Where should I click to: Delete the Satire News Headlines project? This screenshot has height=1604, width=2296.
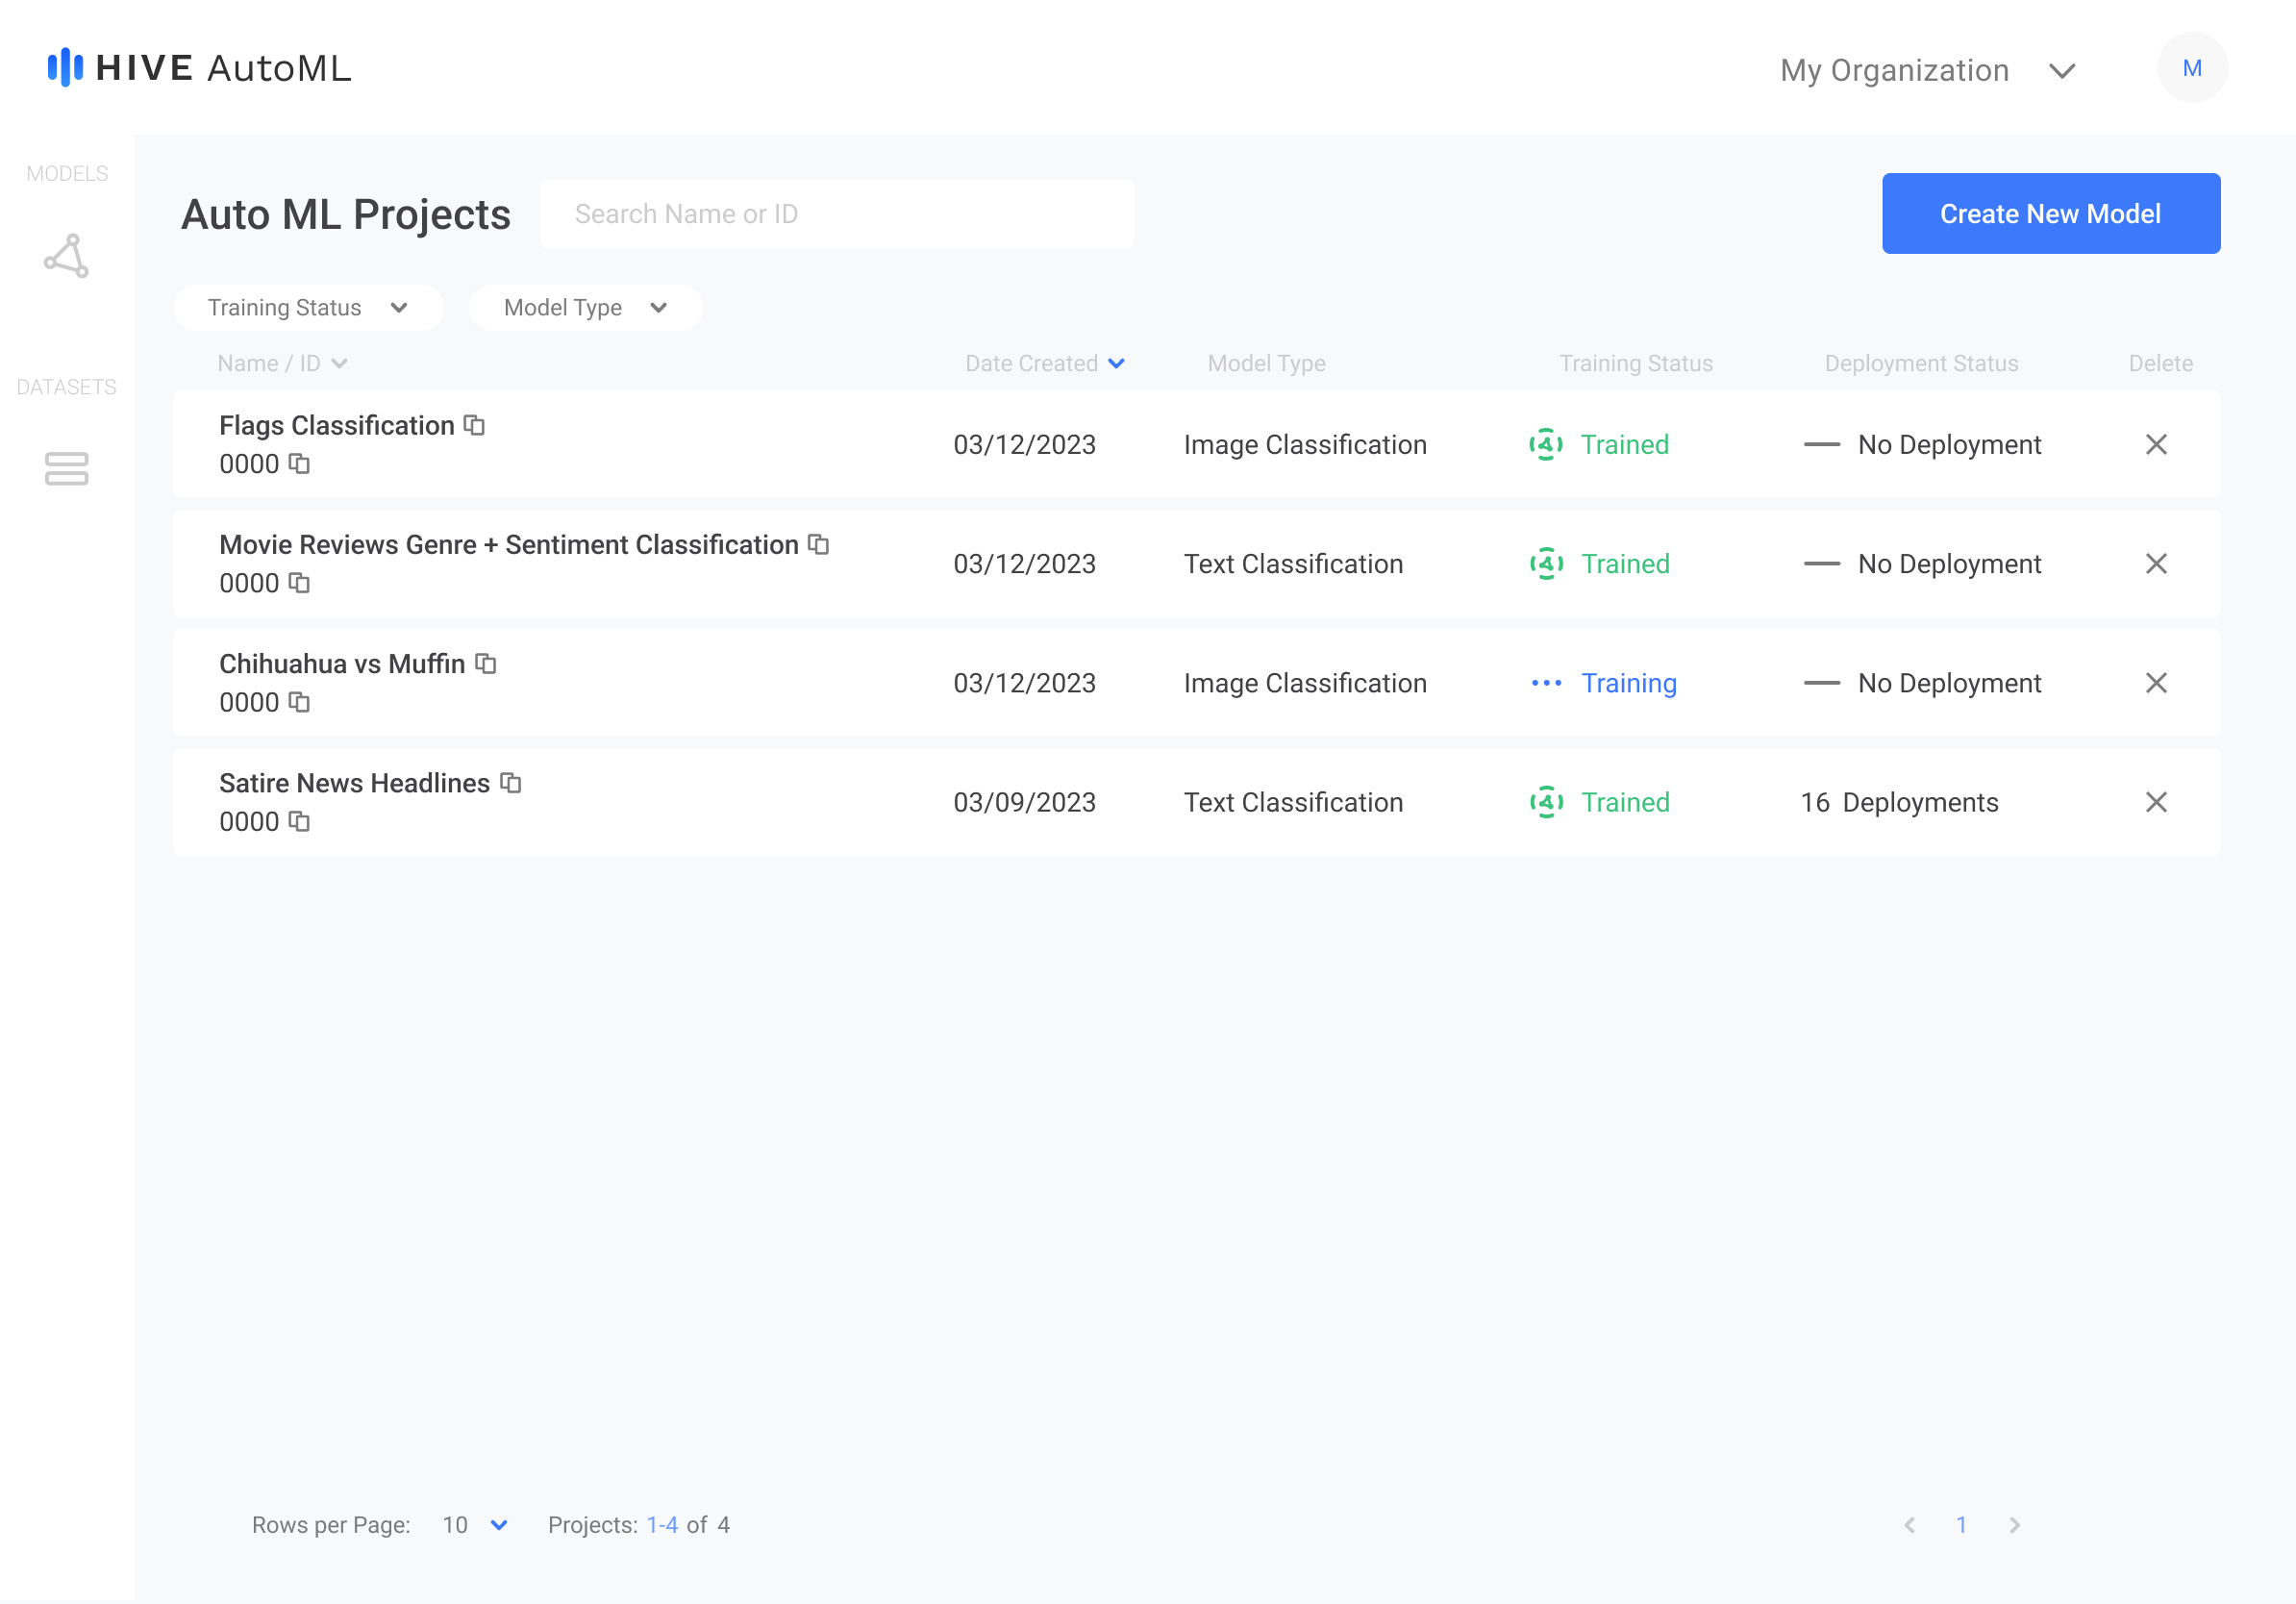(x=2155, y=802)
